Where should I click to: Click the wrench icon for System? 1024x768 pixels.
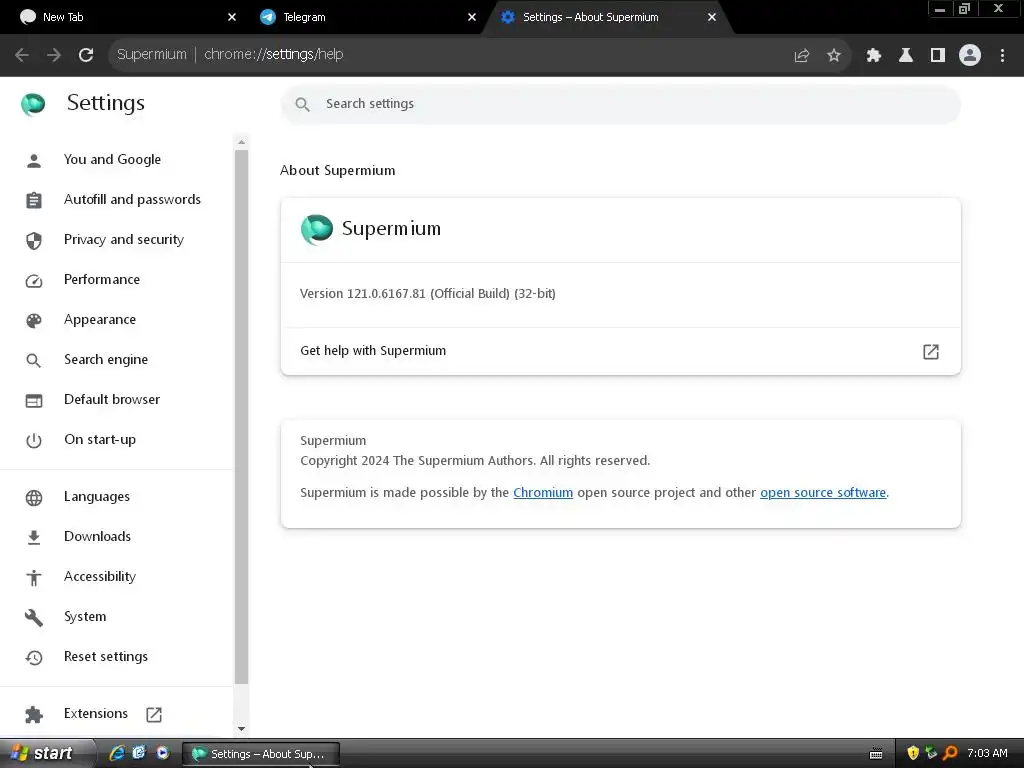coord(34,618)
